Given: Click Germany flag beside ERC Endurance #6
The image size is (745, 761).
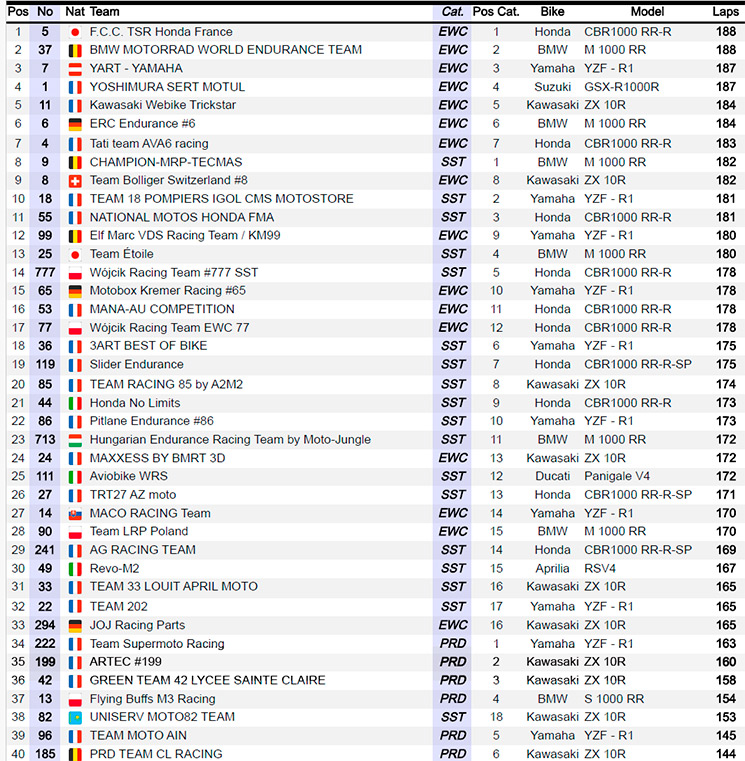Looking at the screenshot, I should pyautogui.click(x=75, y=124).
